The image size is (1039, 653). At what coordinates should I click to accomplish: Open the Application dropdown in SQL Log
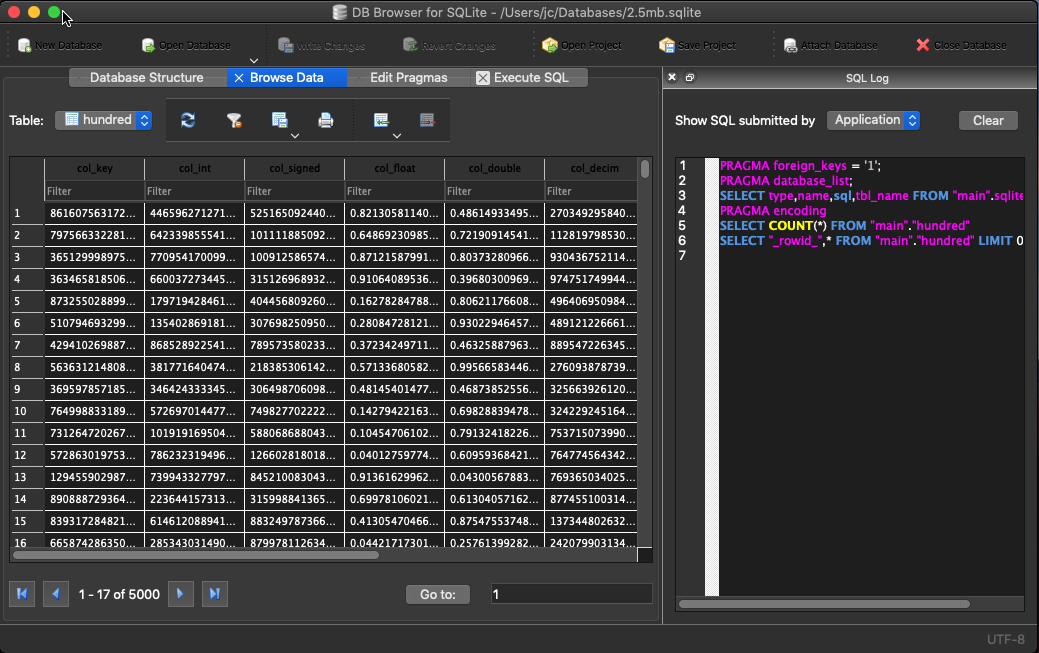coord(873,120)
